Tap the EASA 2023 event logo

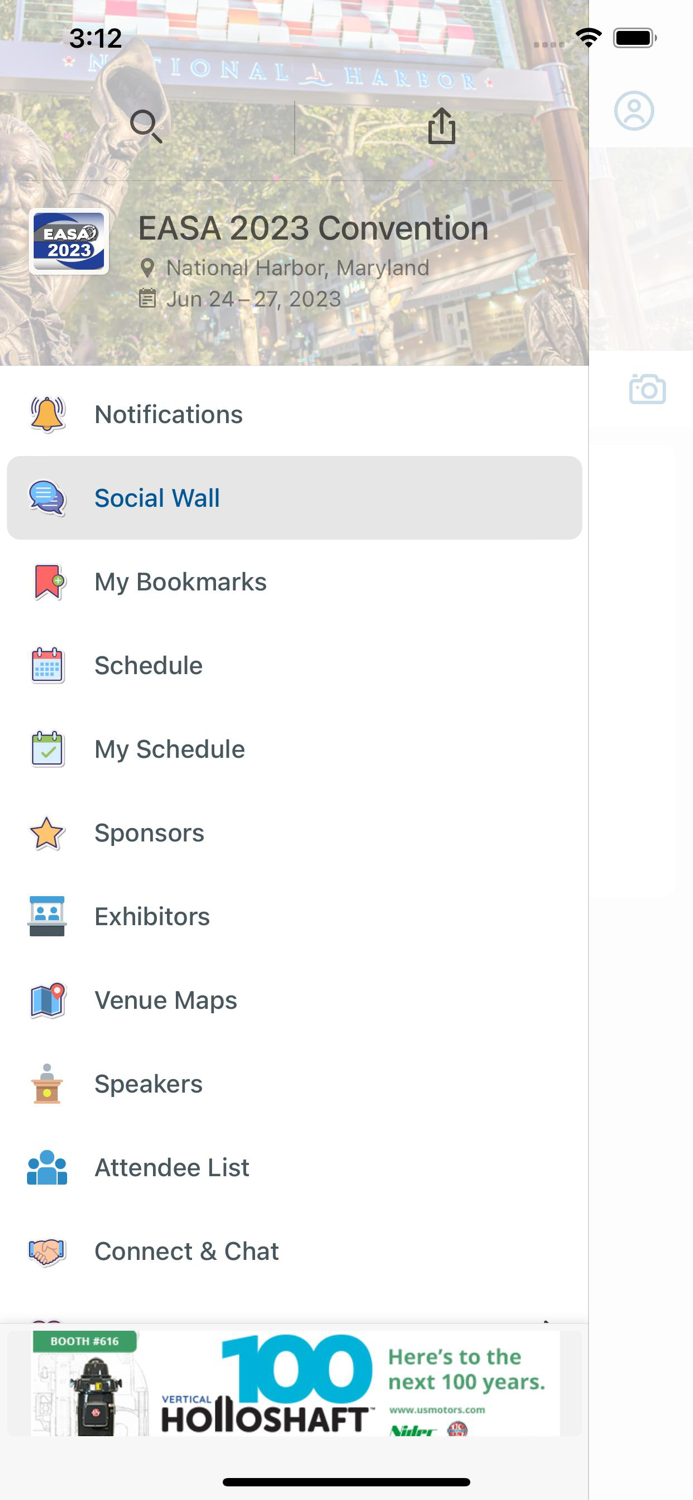tap(69, 241)
